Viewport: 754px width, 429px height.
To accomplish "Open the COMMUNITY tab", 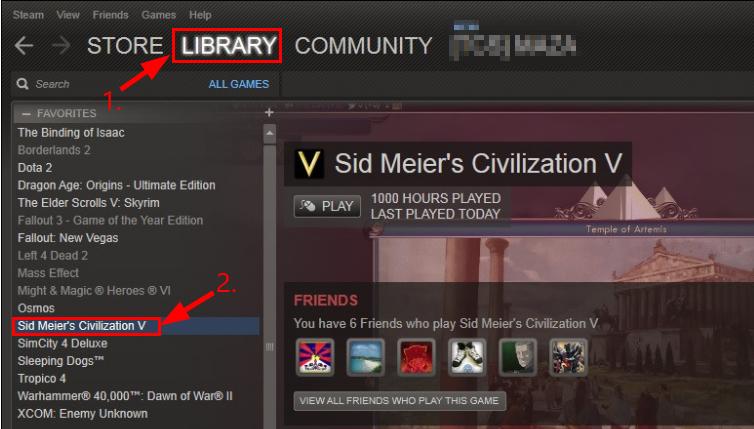I will [364, 46].
